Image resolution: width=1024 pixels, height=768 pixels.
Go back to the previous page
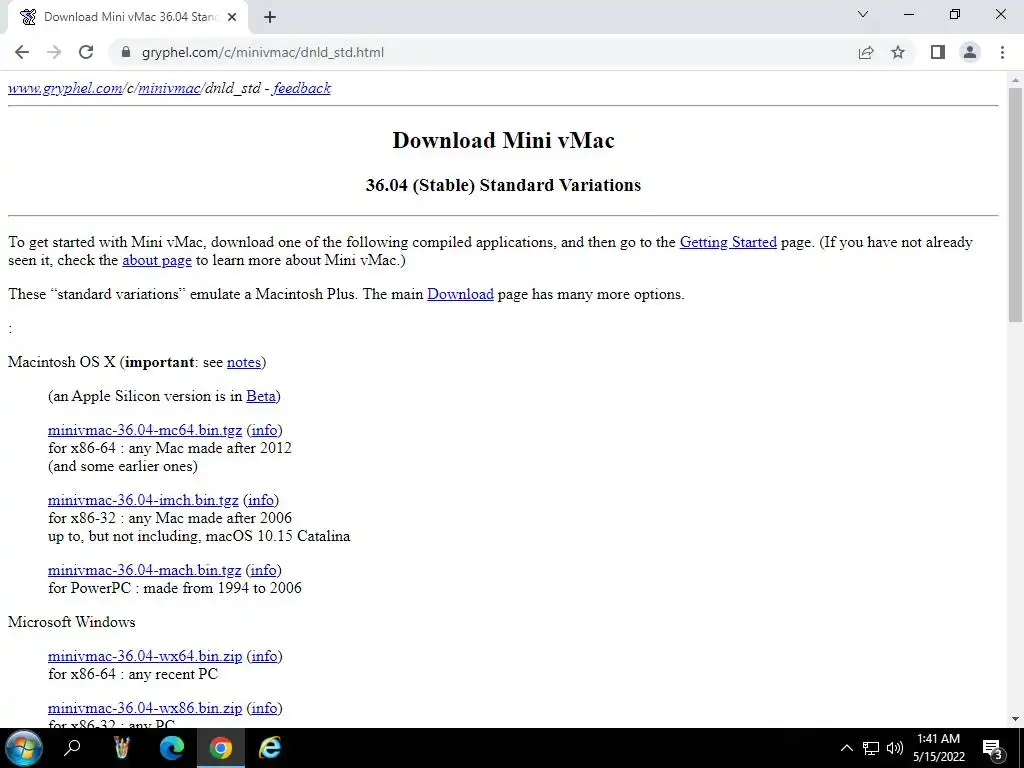click(22, 52)
